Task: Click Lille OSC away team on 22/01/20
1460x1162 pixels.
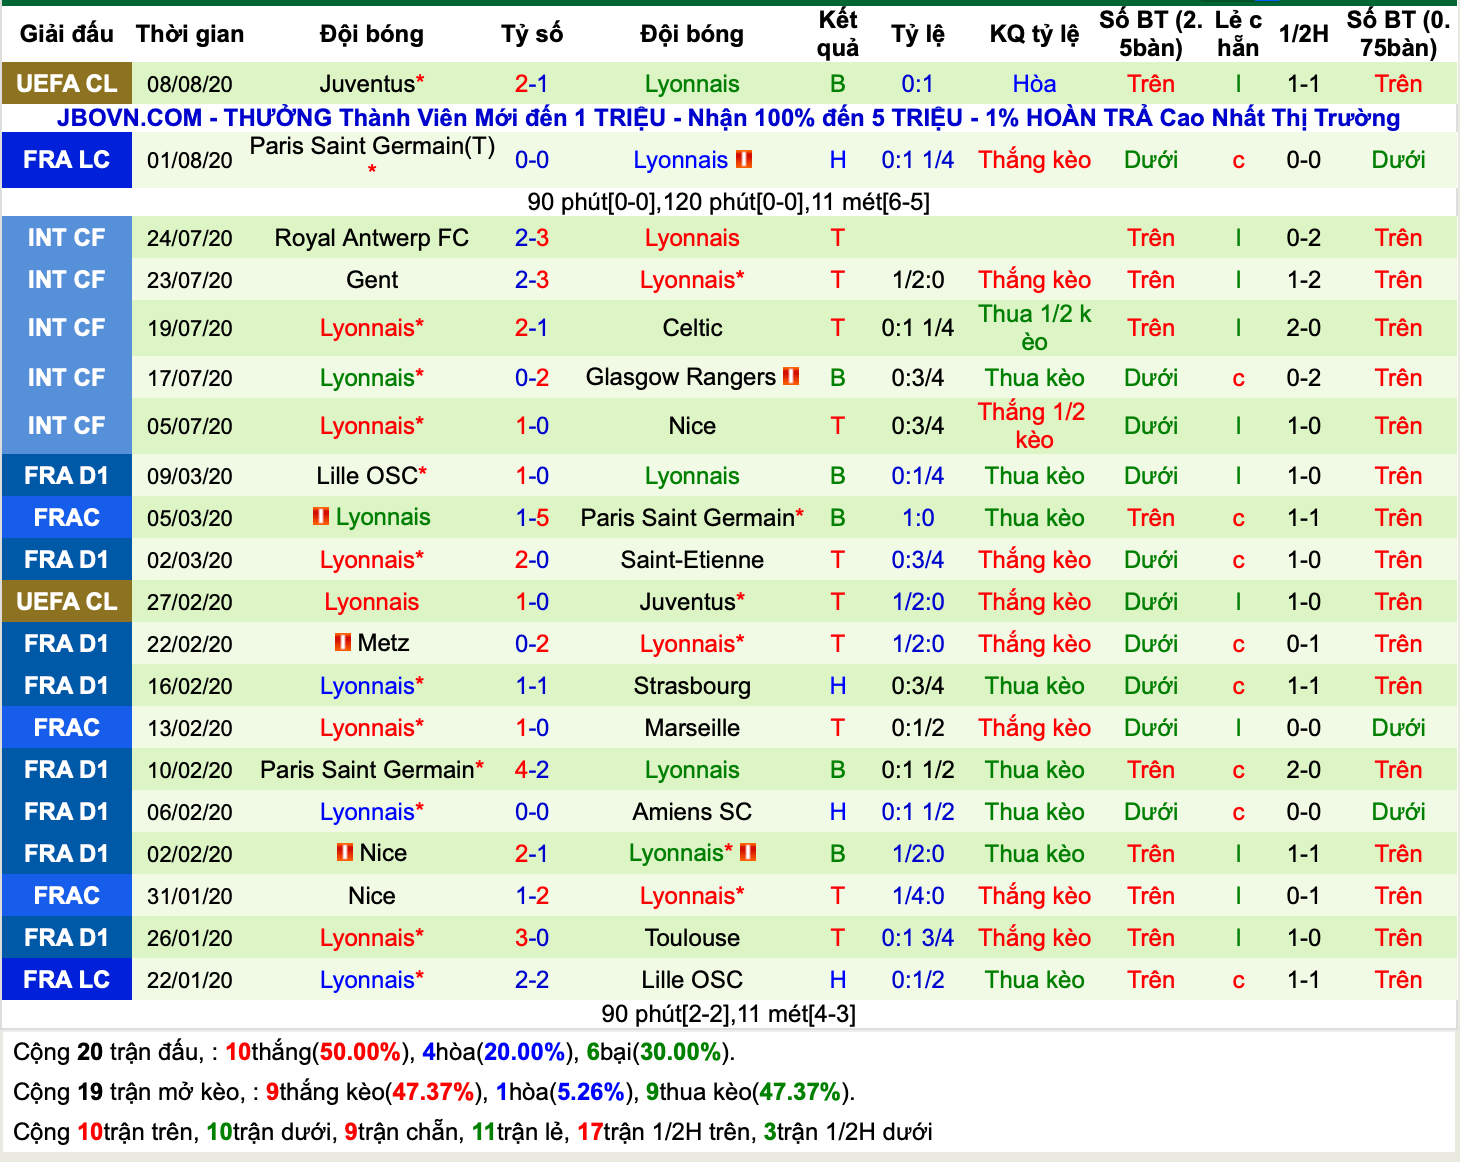Action: pyautogui.click(x=692, y=980)
